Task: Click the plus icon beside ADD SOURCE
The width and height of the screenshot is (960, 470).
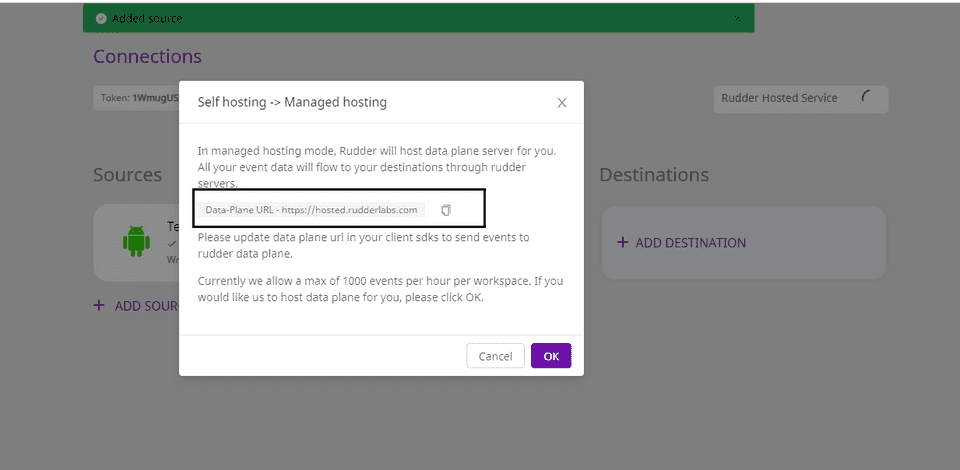Action: click(x=99, y=306)
